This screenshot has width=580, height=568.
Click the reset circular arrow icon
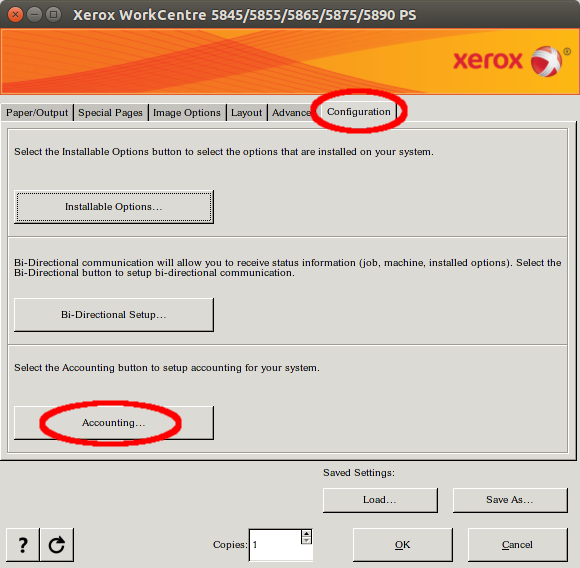pos(57,544)
